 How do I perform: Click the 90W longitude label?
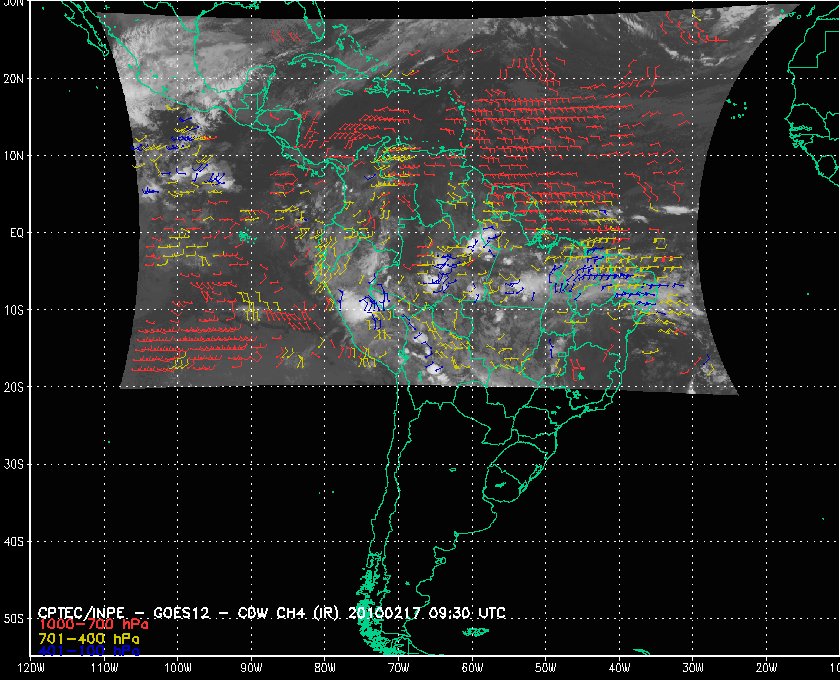(x=251, y=668)
